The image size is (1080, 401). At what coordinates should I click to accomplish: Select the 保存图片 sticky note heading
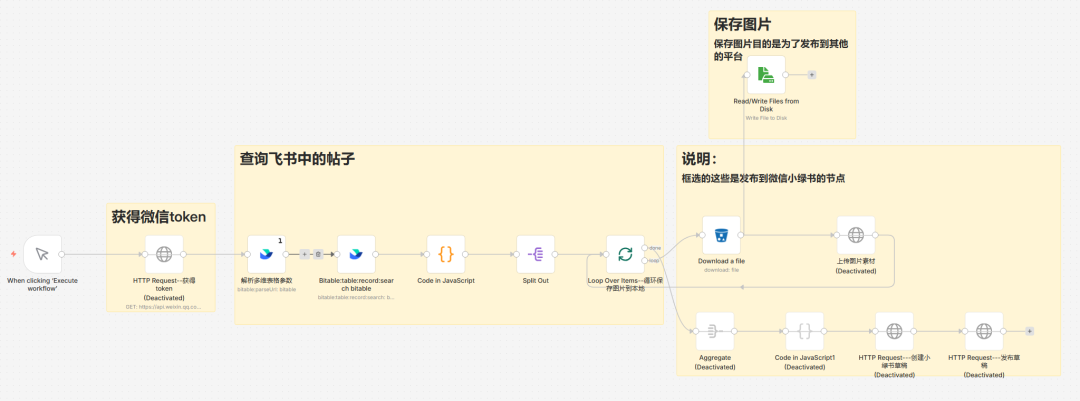(742, 23)
